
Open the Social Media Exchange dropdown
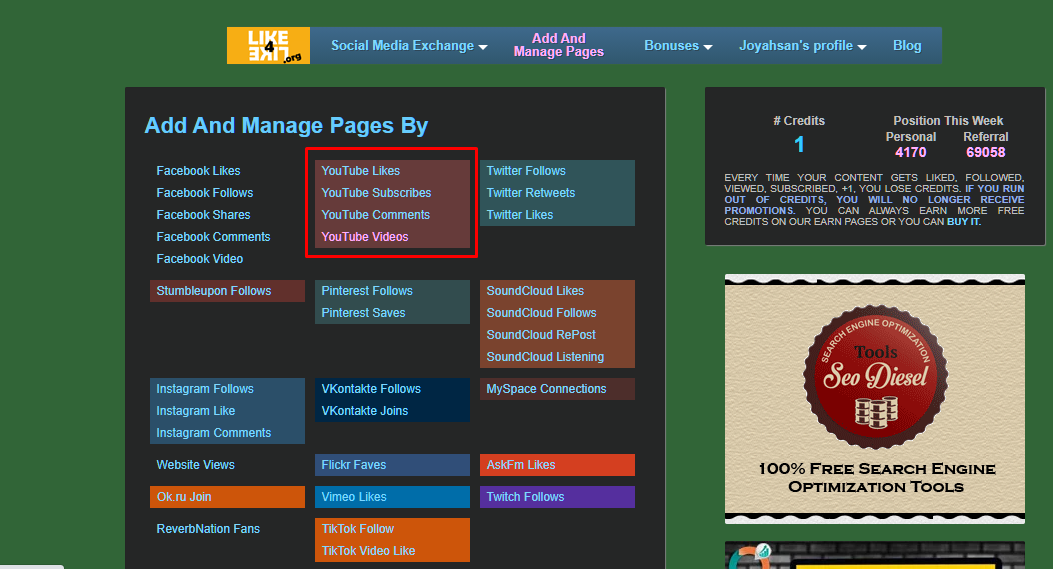pos(408,46)
